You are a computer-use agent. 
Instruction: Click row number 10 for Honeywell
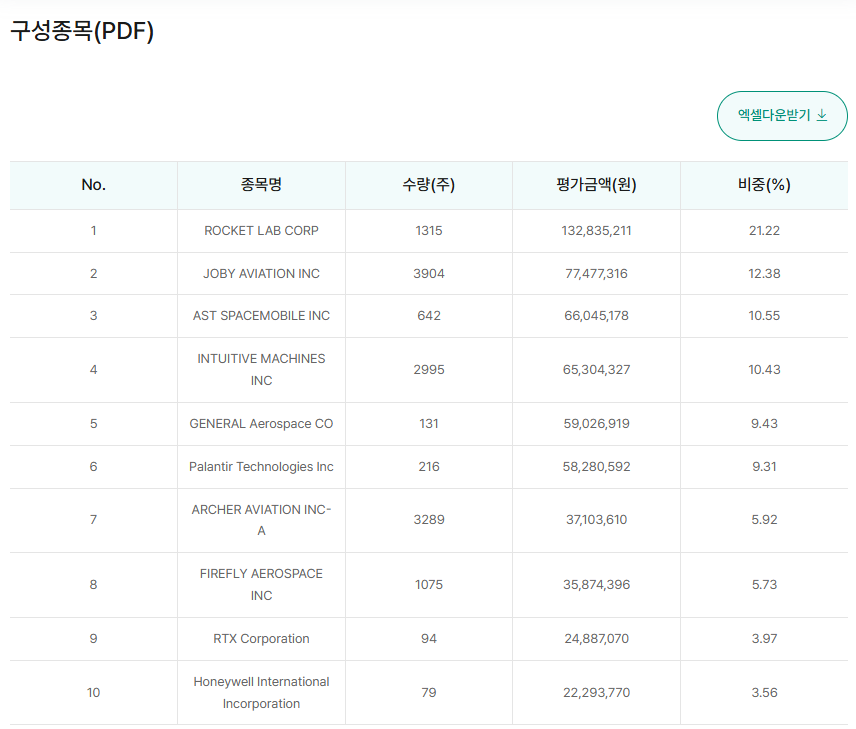93,693
